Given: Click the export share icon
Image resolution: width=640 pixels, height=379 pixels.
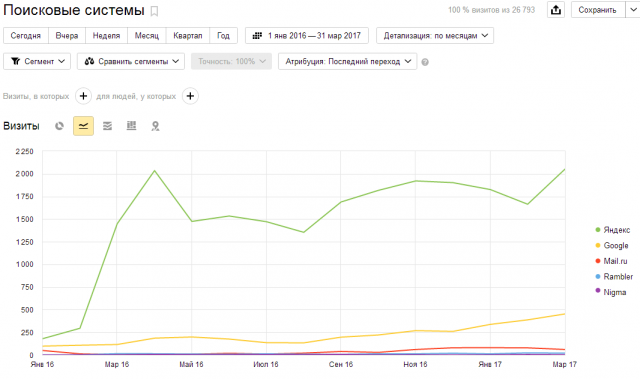Looking at the screenshot, I should (x=556, y=10).
